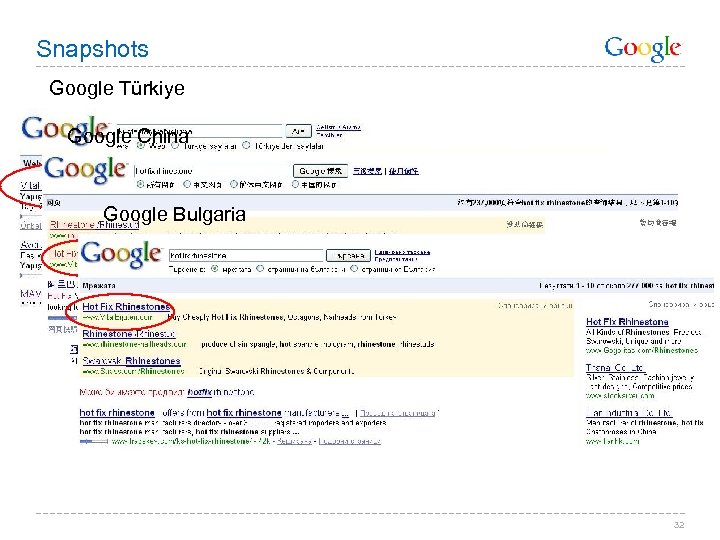720x540 pixels.
Task: Select fourth radio option under China search box
Action: (295, 184)
